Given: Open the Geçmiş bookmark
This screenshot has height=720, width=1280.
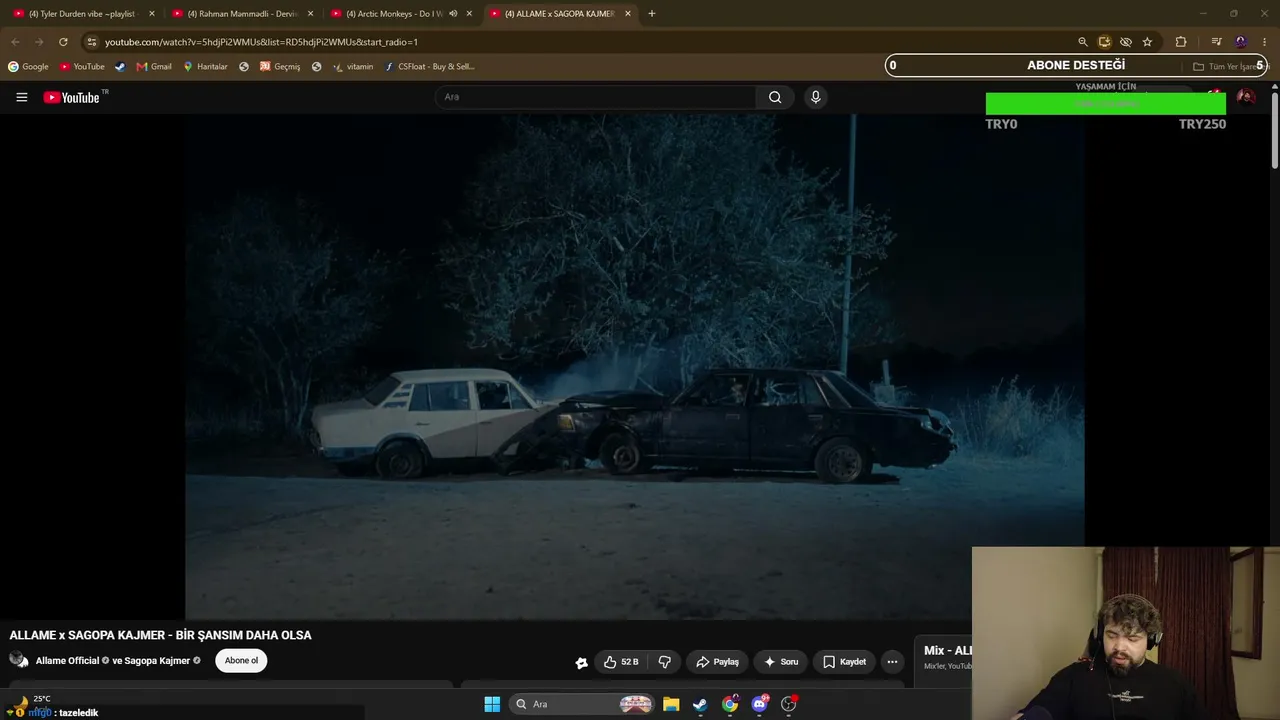Looking at the screenshot, I should [280, 67].
